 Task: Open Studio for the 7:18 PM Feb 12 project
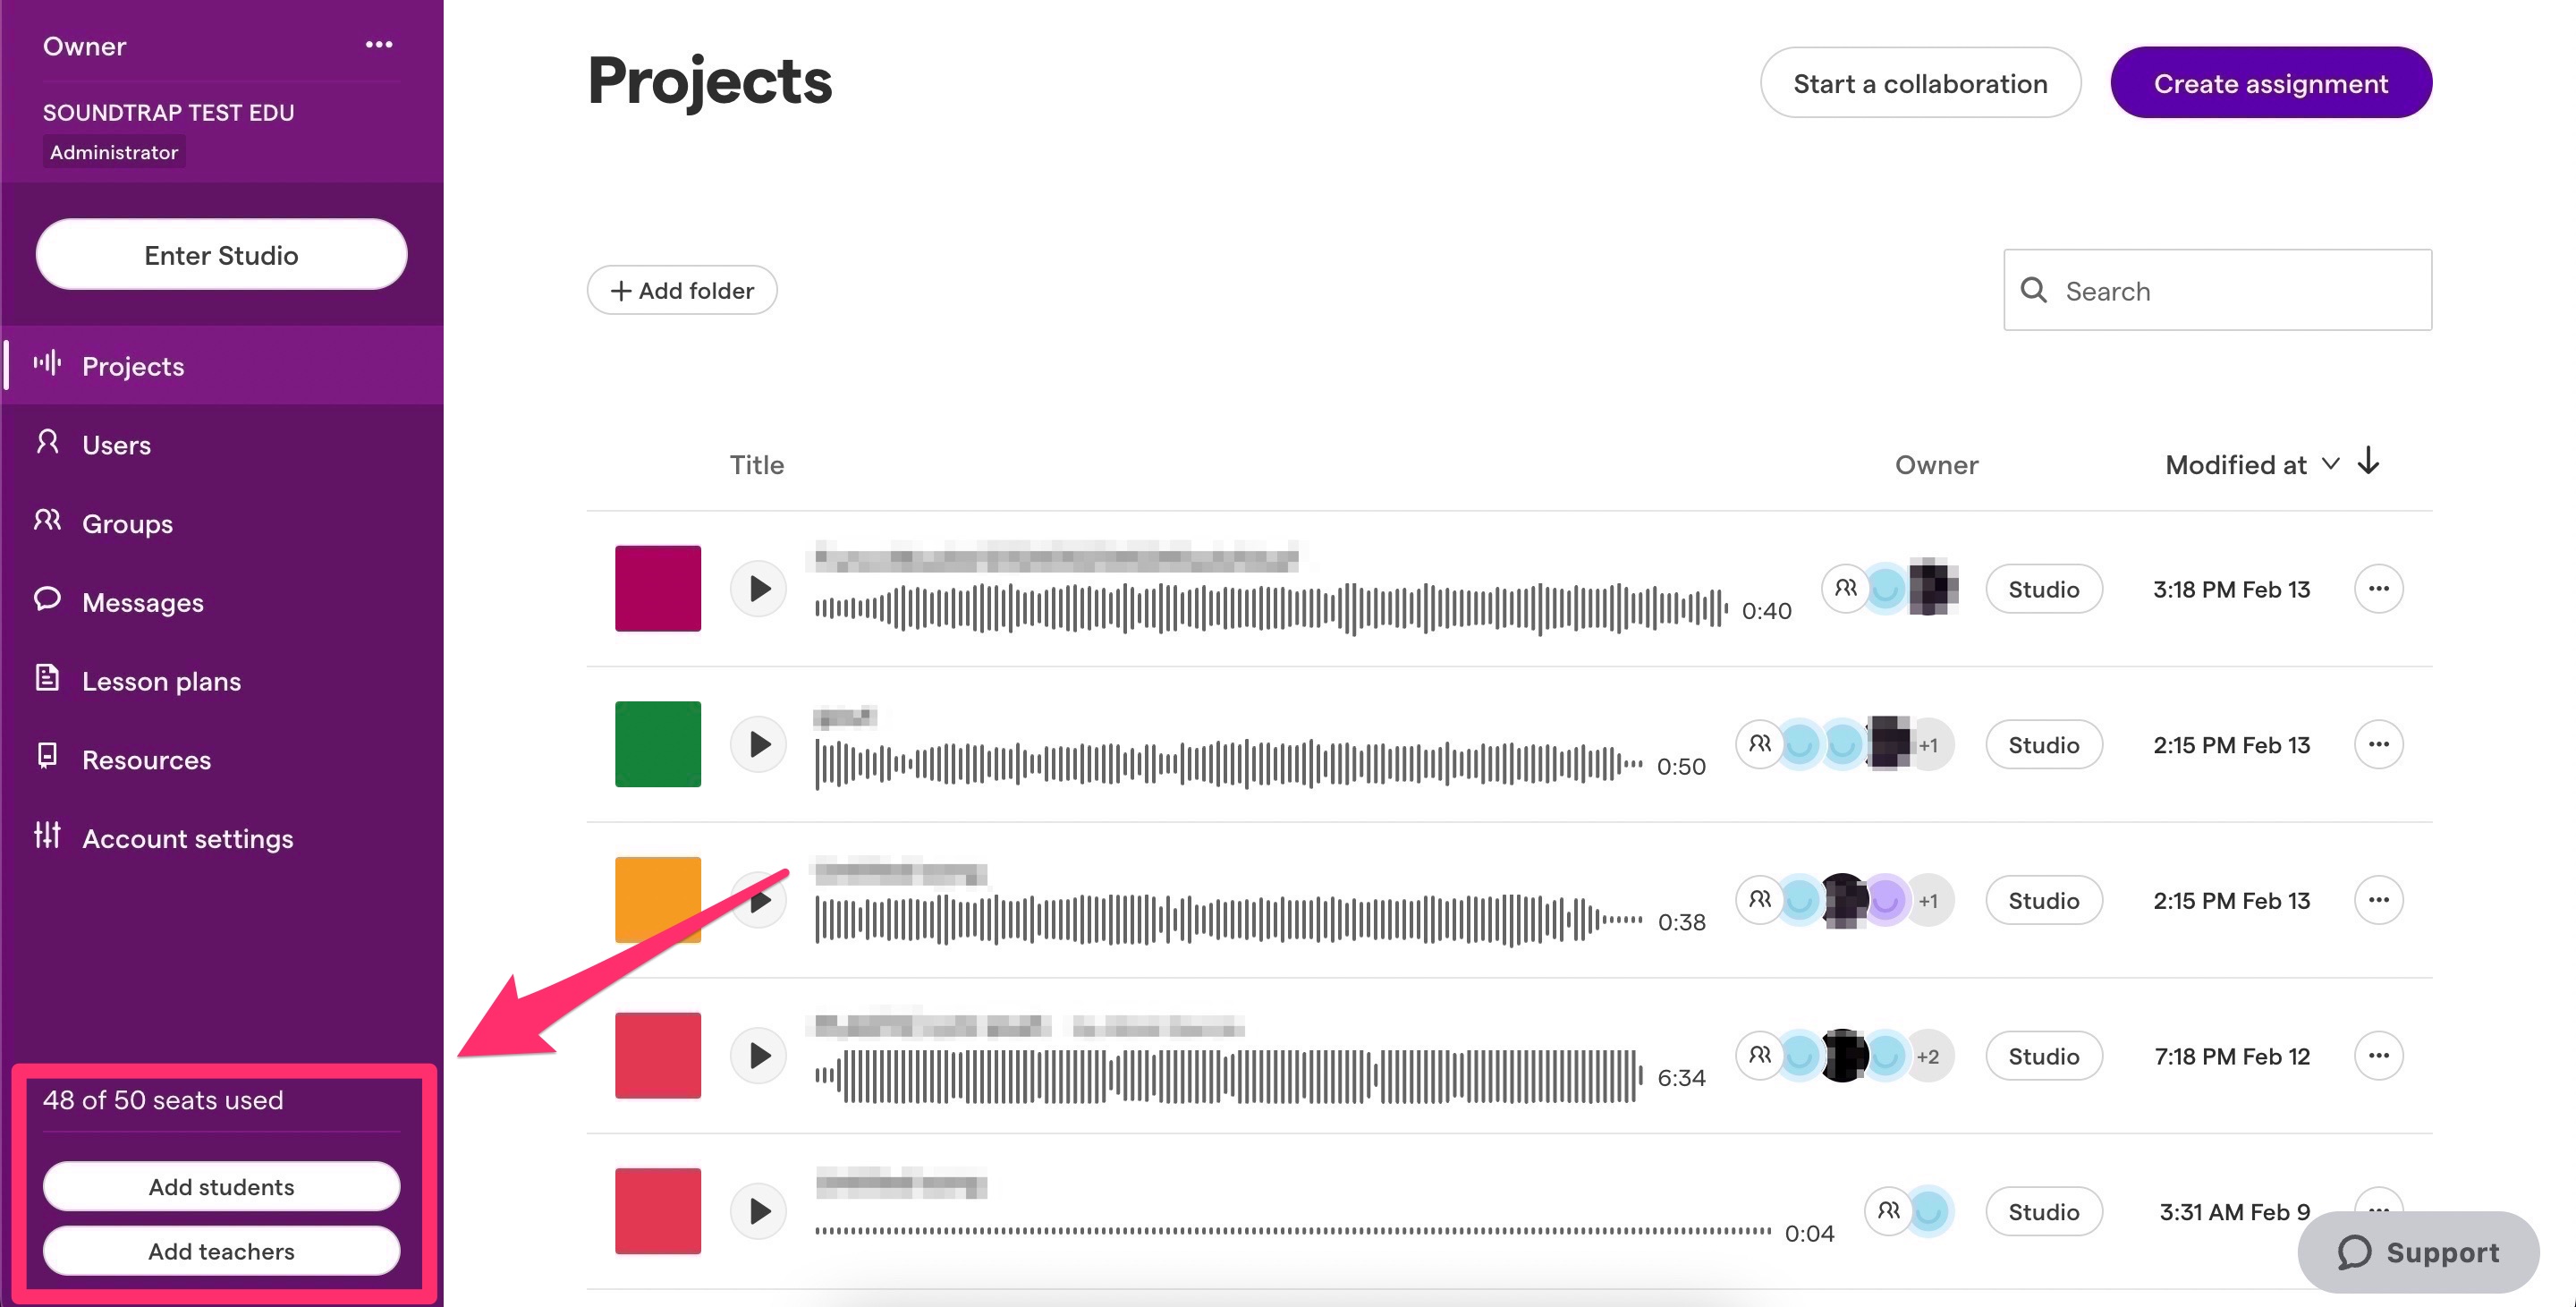(x=2044, y=1056)
